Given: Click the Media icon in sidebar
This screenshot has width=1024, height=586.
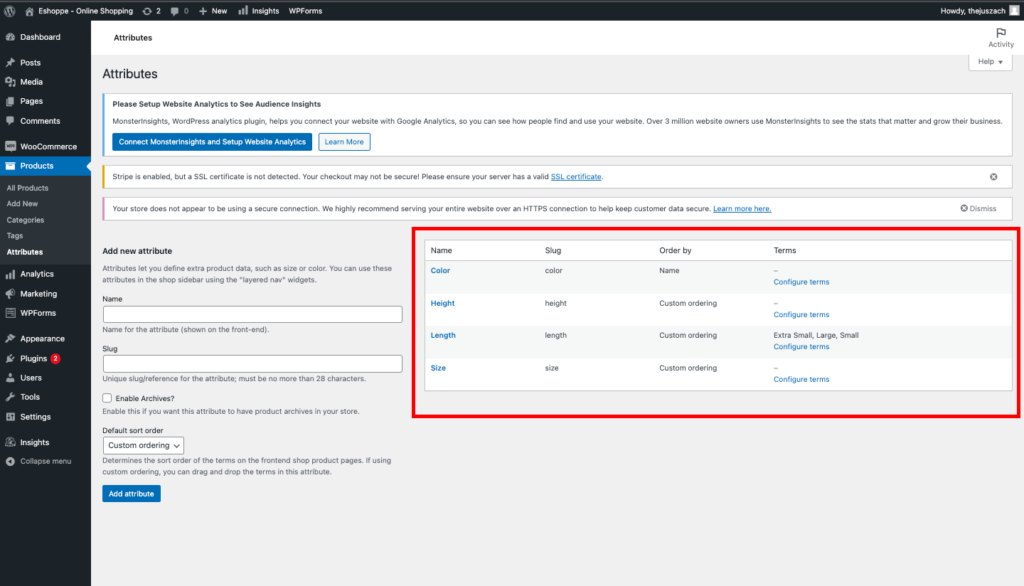Looking at the screenshot, I should (x=10, y=82).
